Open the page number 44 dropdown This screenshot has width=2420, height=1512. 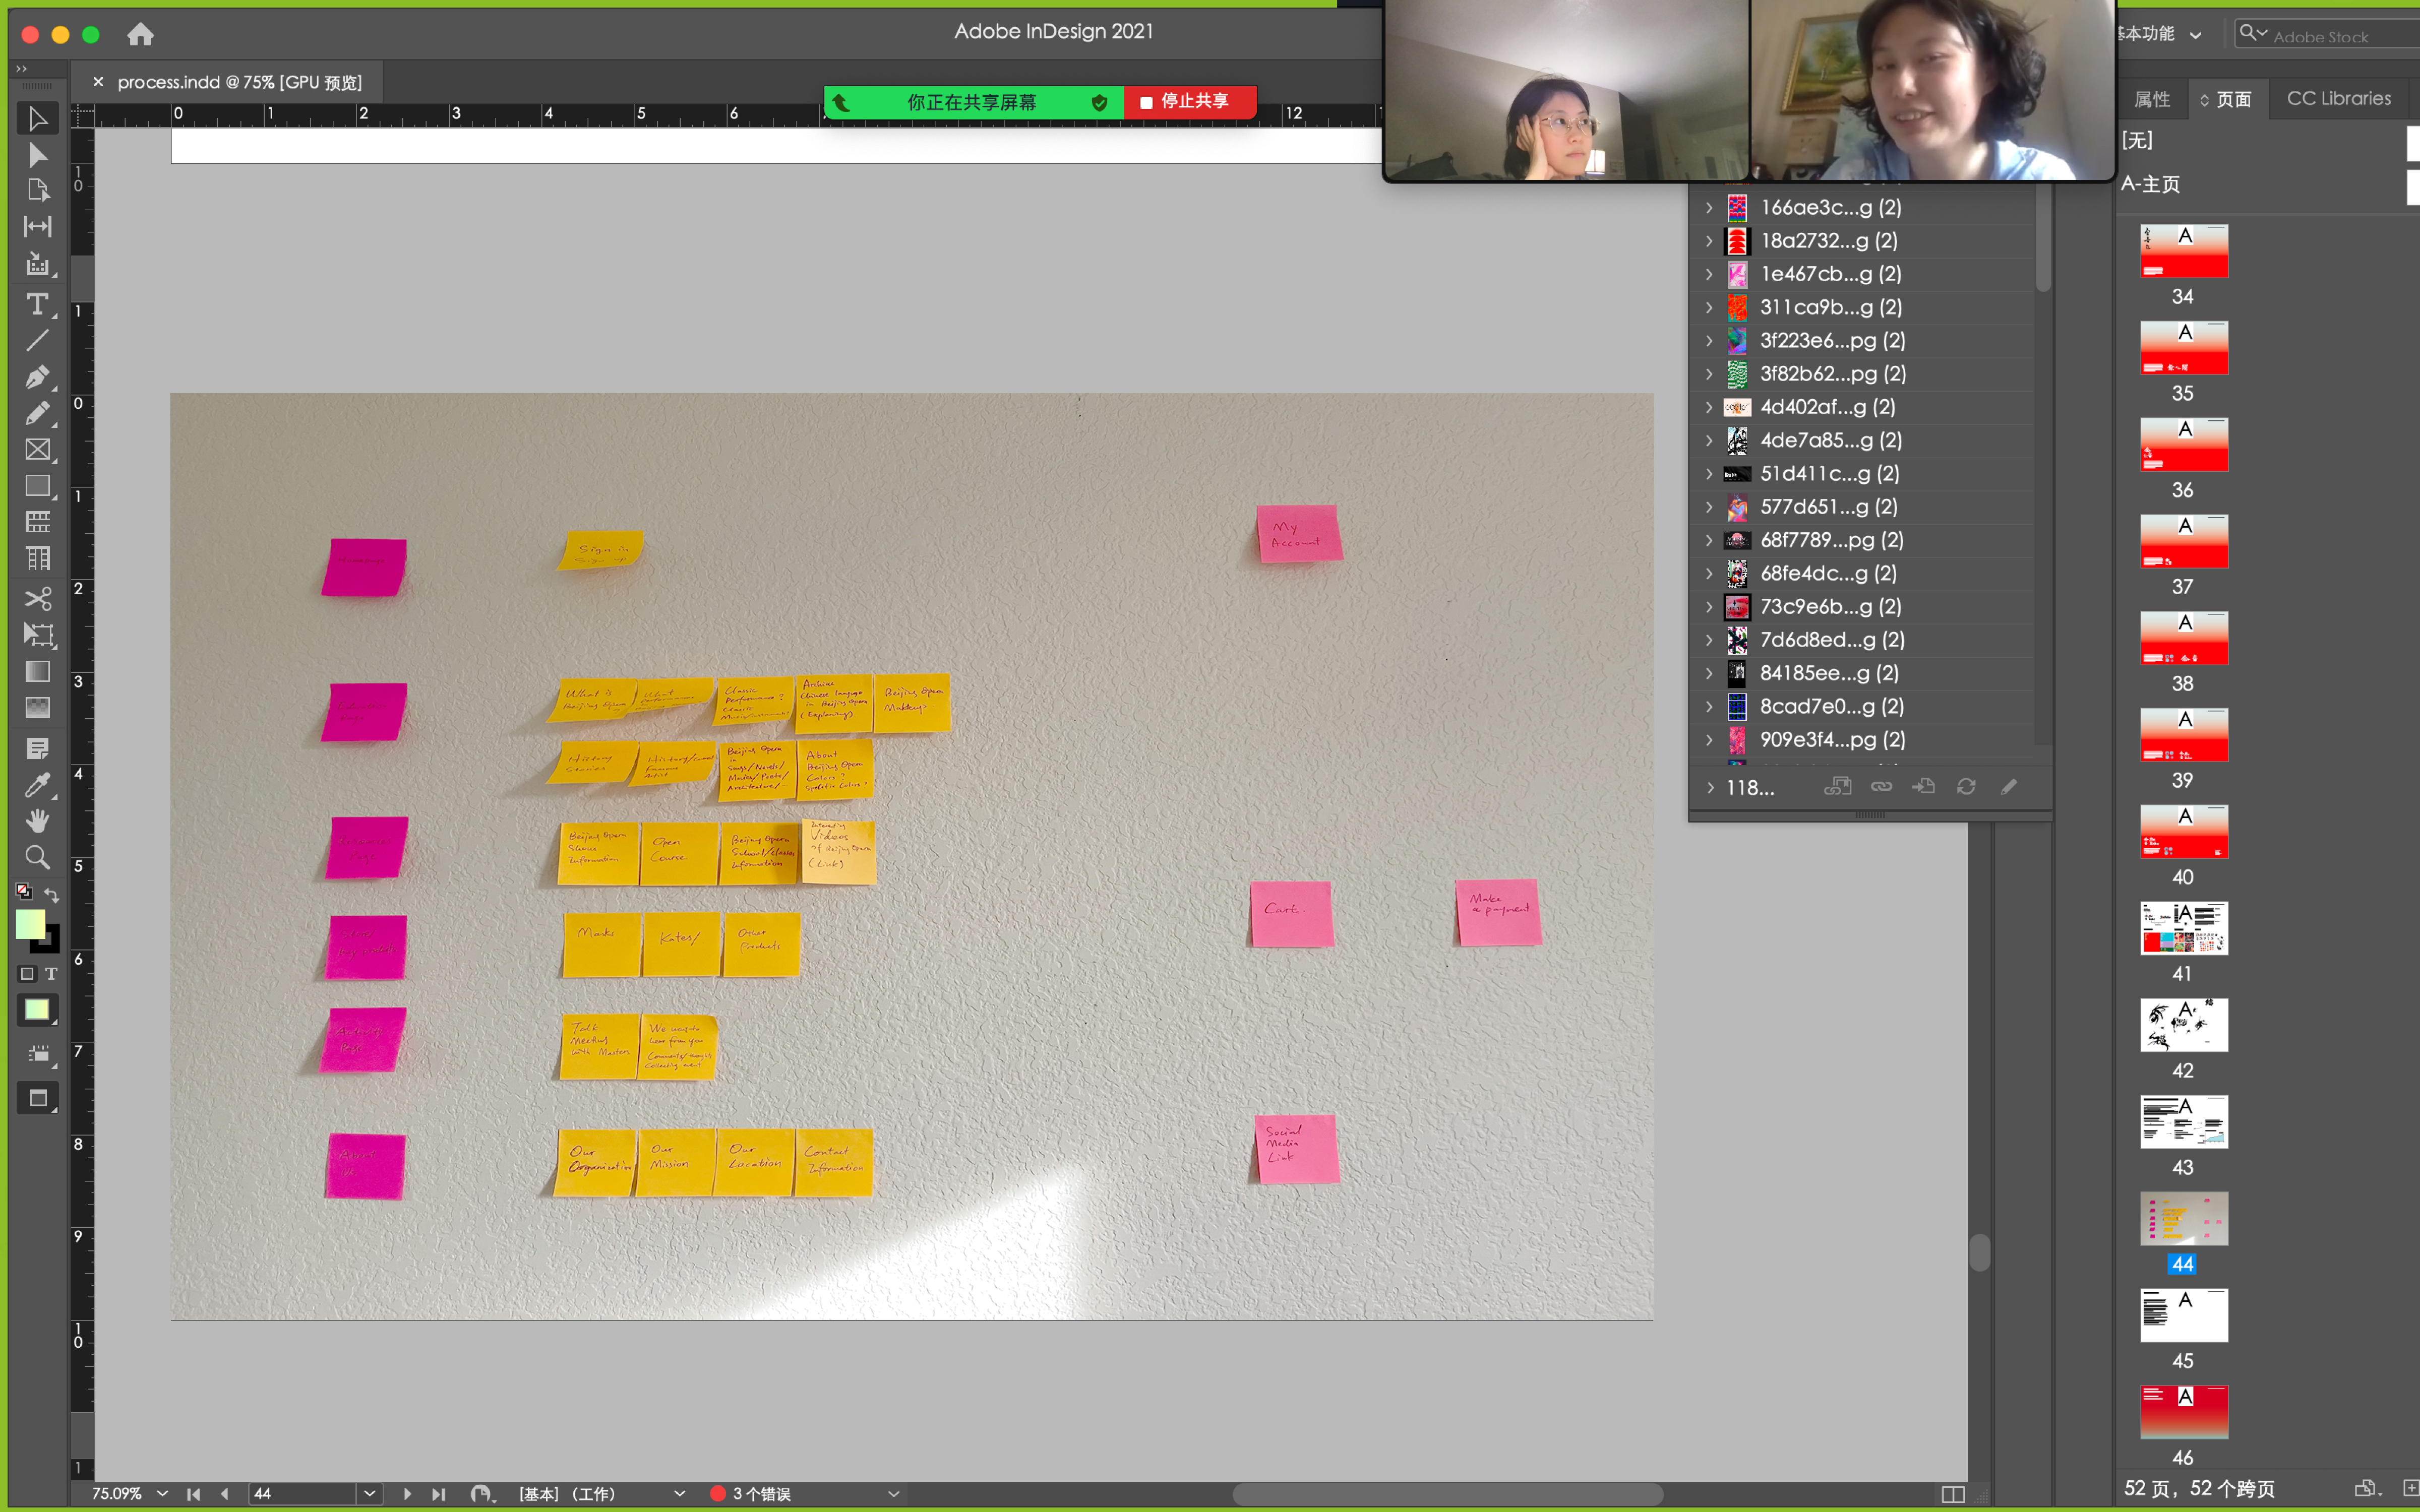pyautogui.click(x=370, y=1493)
